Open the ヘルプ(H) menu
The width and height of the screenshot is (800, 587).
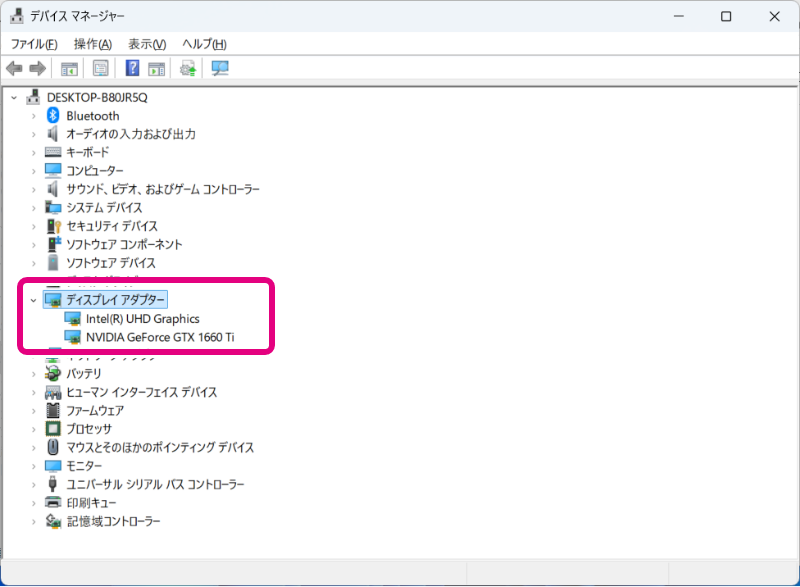click(x=204, y=44)
